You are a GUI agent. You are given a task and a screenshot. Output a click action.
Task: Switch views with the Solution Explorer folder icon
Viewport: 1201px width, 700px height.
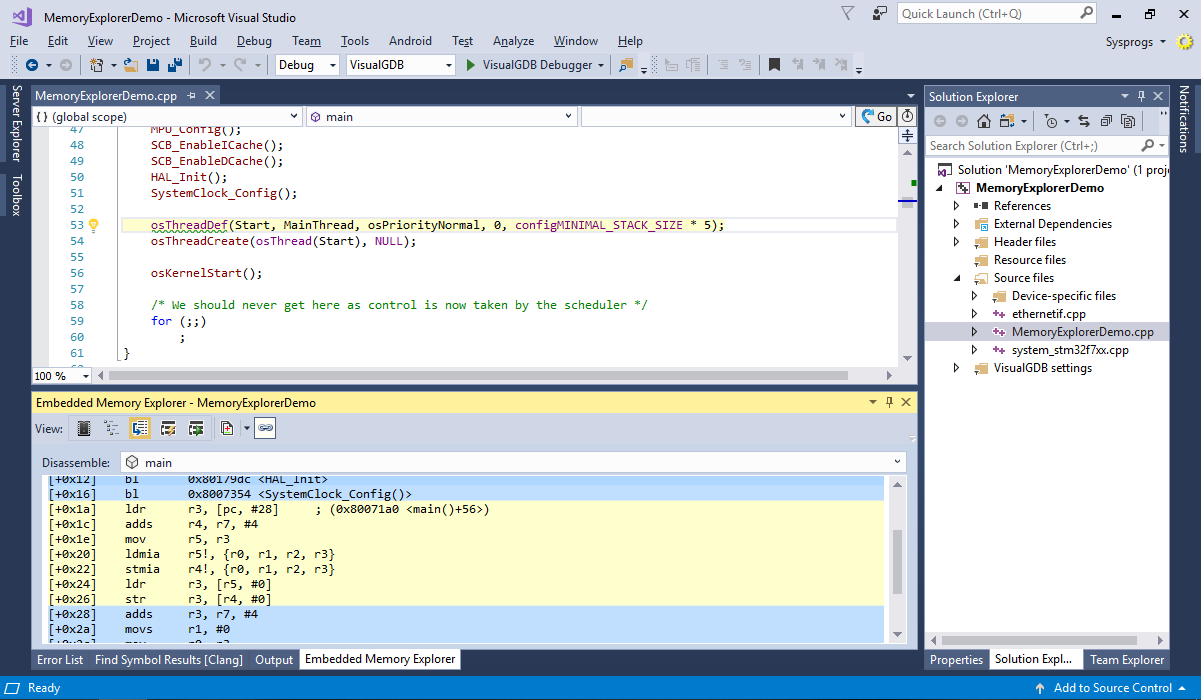point(1007,121)
